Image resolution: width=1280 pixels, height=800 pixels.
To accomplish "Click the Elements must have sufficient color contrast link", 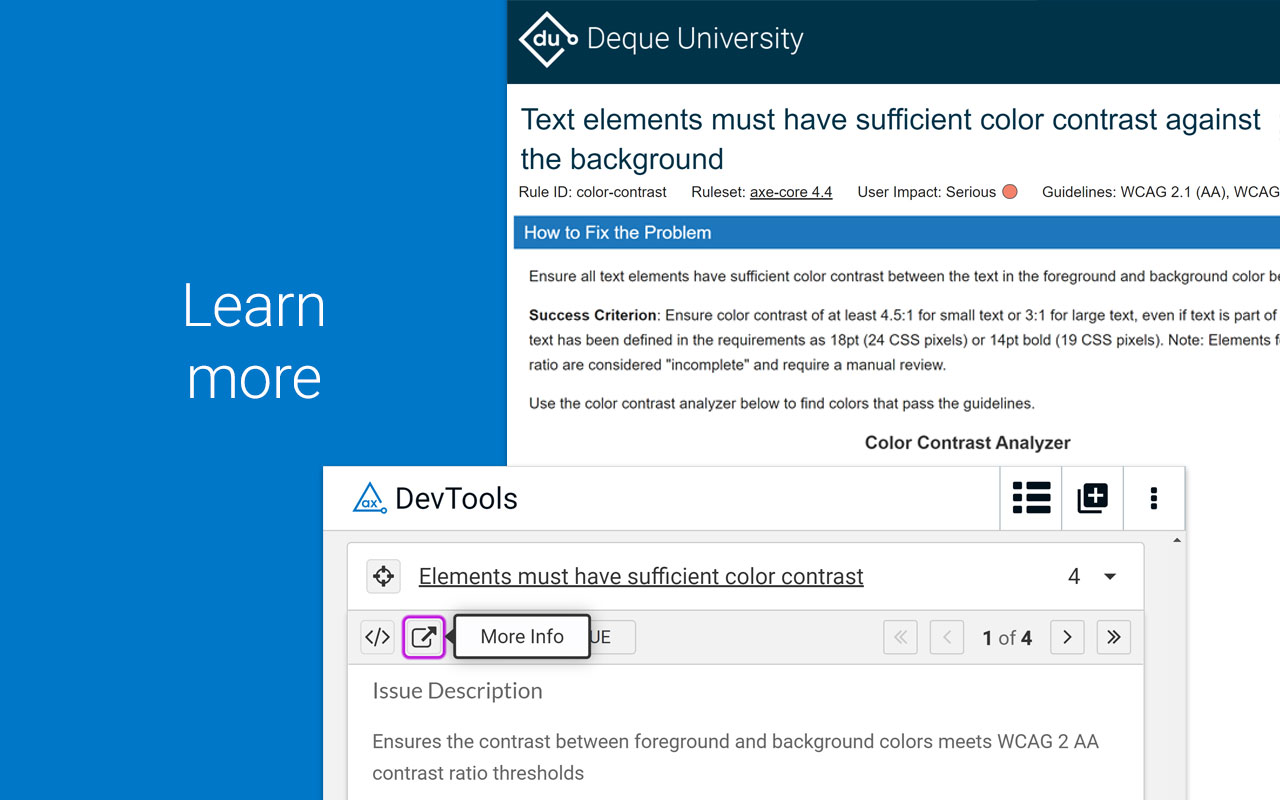I will pyautogui.click(x=641, y=576).
